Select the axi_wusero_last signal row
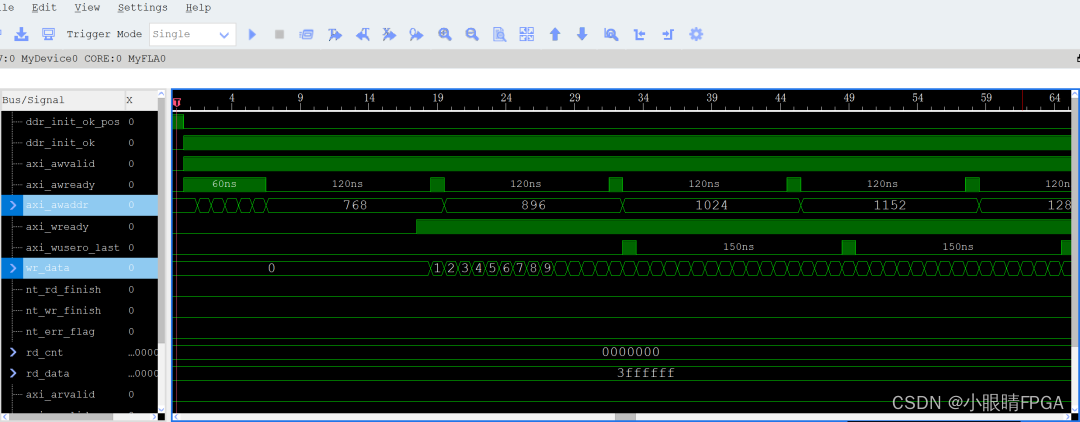 (x=79, y=247)
